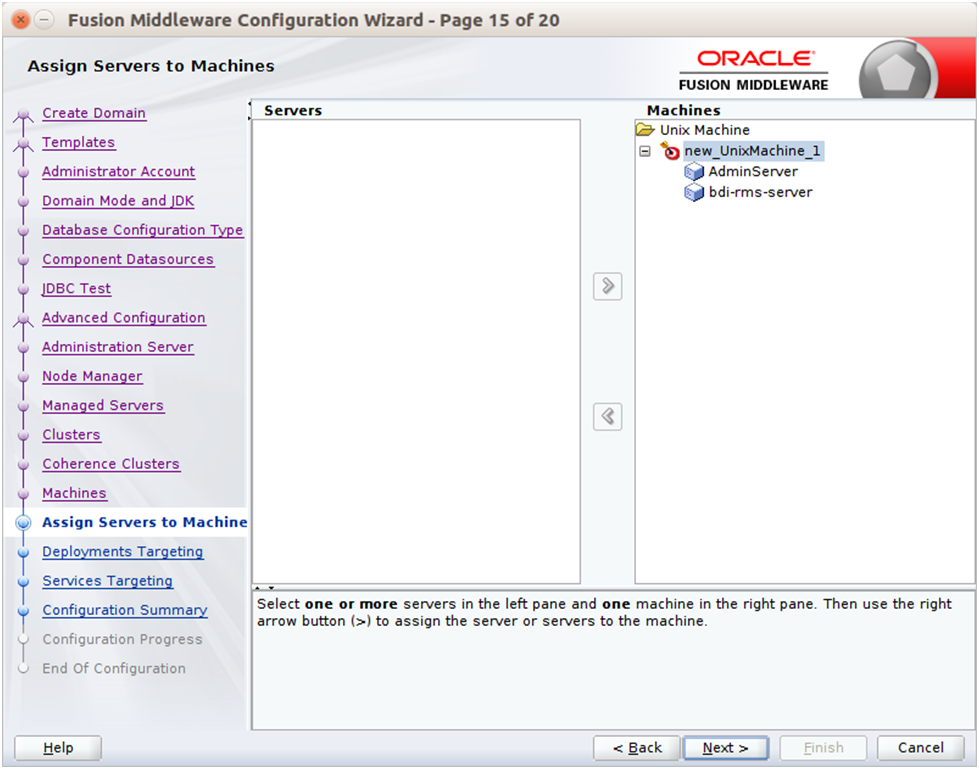Jump to Configuration Summary step

coord(125,610)
